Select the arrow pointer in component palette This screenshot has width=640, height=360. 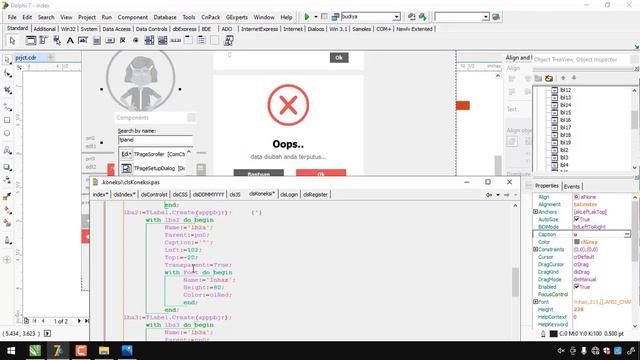pyautogui.click(x=12, y=40)
